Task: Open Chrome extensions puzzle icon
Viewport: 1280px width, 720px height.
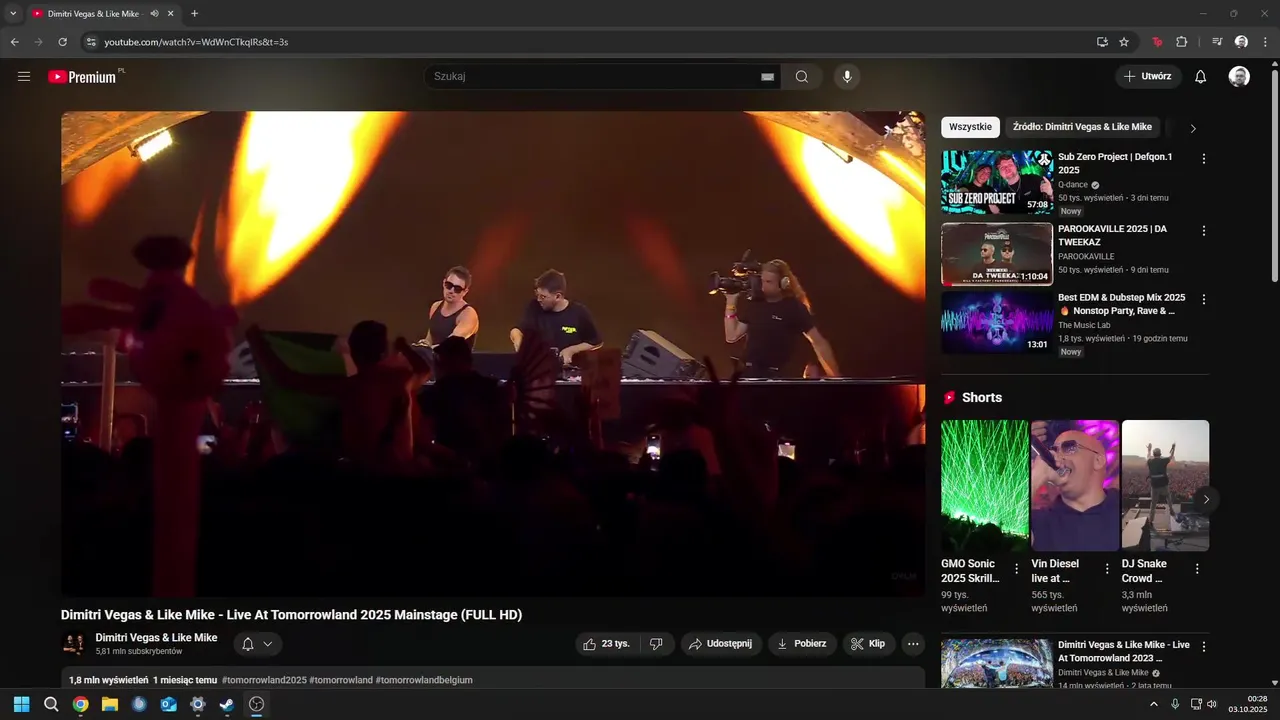Action: (1181, 42)
